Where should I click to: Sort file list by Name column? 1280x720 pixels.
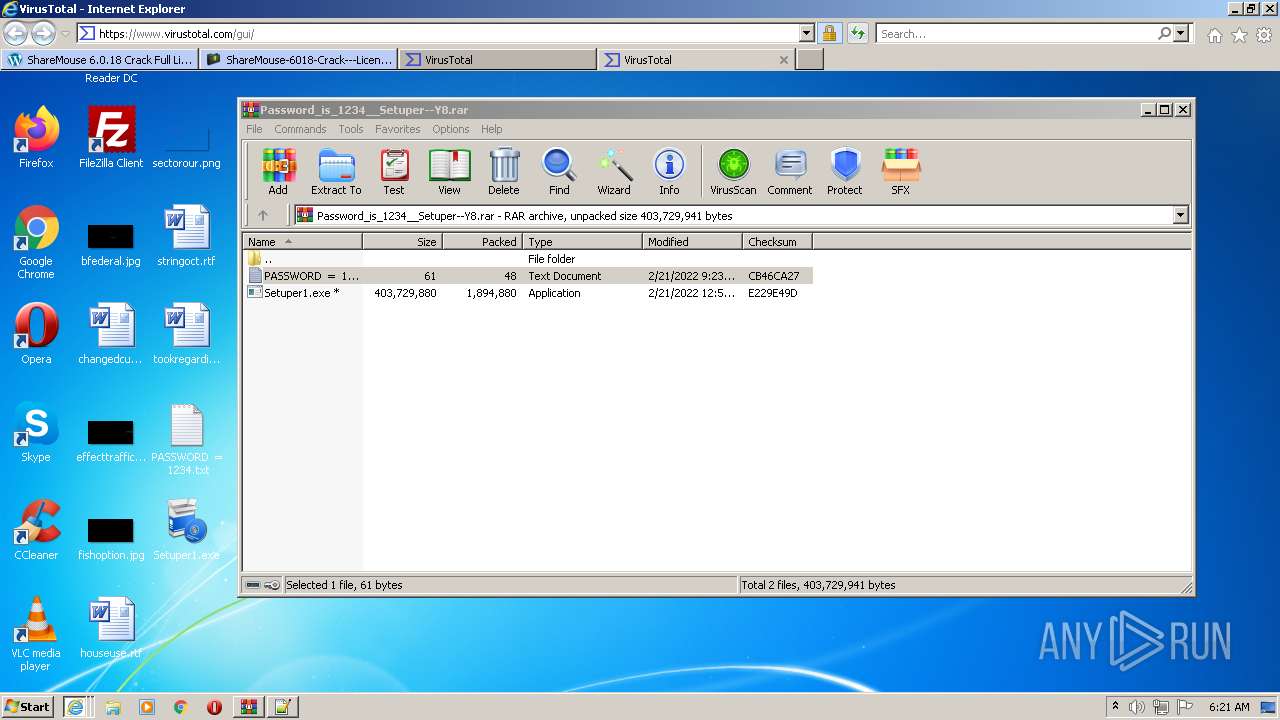[x=303, y=242]
